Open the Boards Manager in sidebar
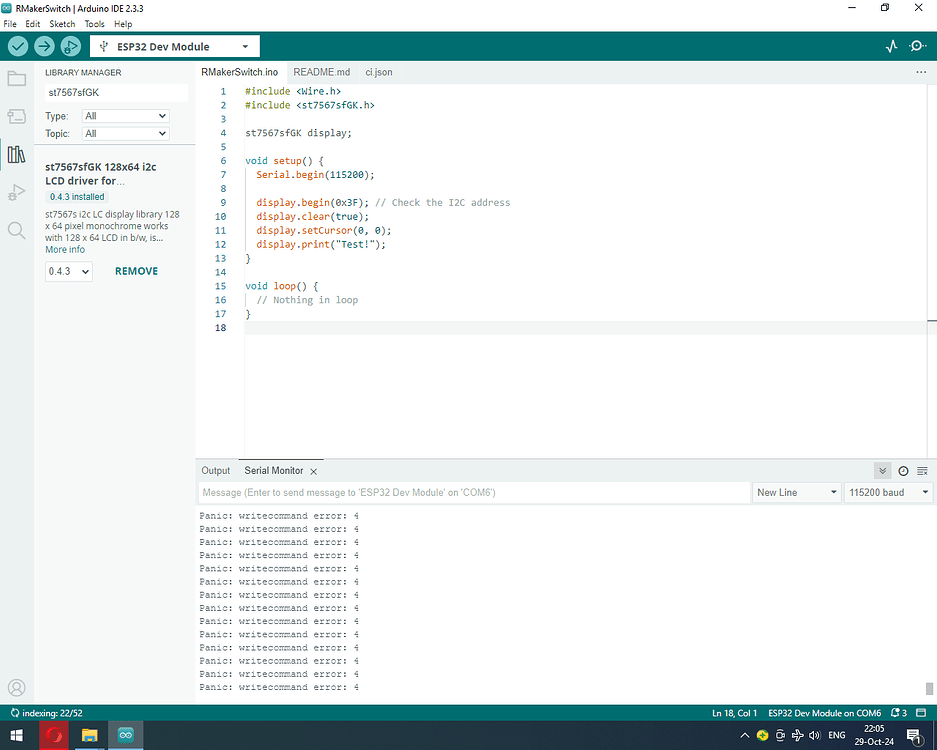Screen dimensions: 937x750 [16, 117]
